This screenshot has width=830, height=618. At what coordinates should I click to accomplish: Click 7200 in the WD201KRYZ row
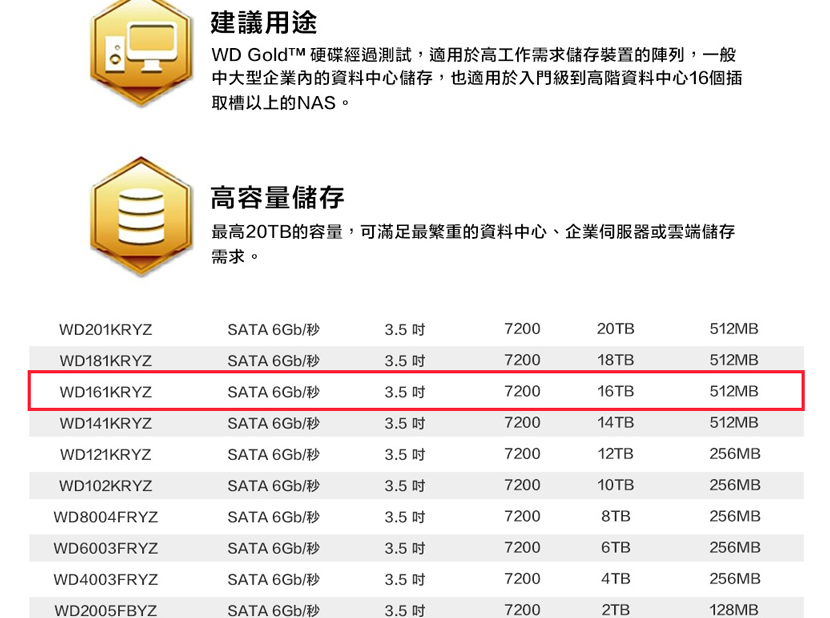[x=522, y=329]
